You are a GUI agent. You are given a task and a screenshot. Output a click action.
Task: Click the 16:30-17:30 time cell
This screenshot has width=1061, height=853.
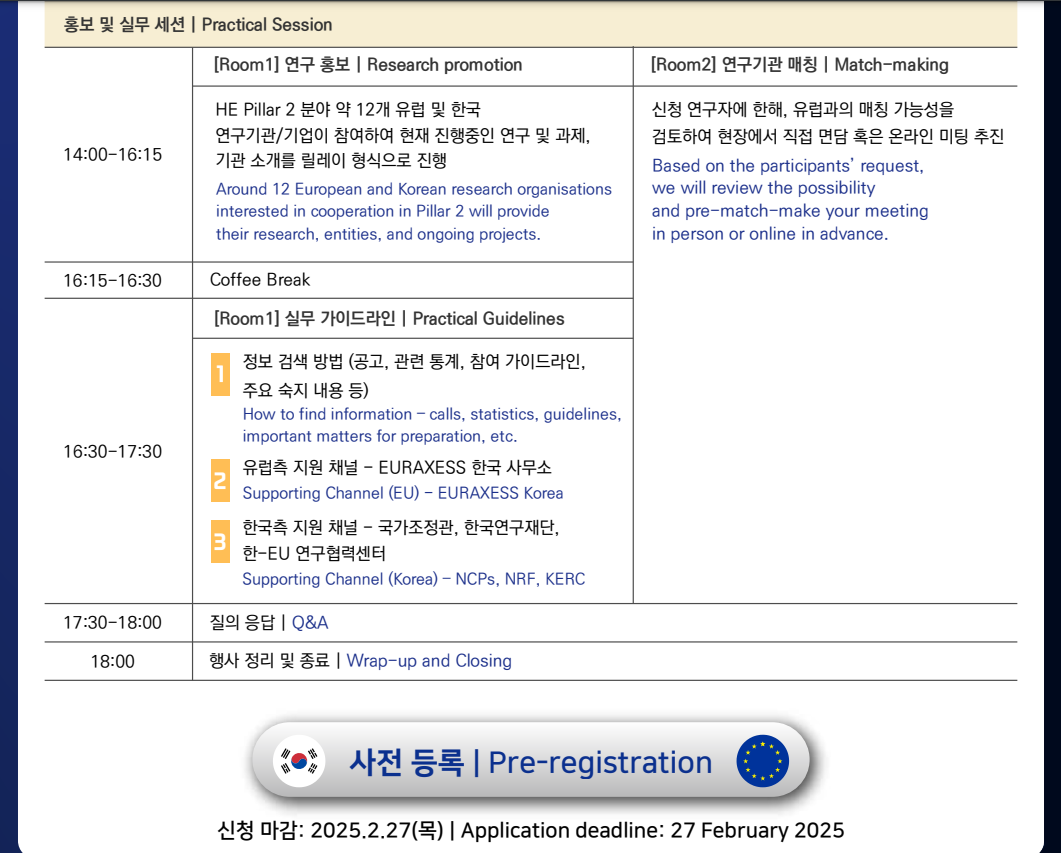click(x=112, y=452)
